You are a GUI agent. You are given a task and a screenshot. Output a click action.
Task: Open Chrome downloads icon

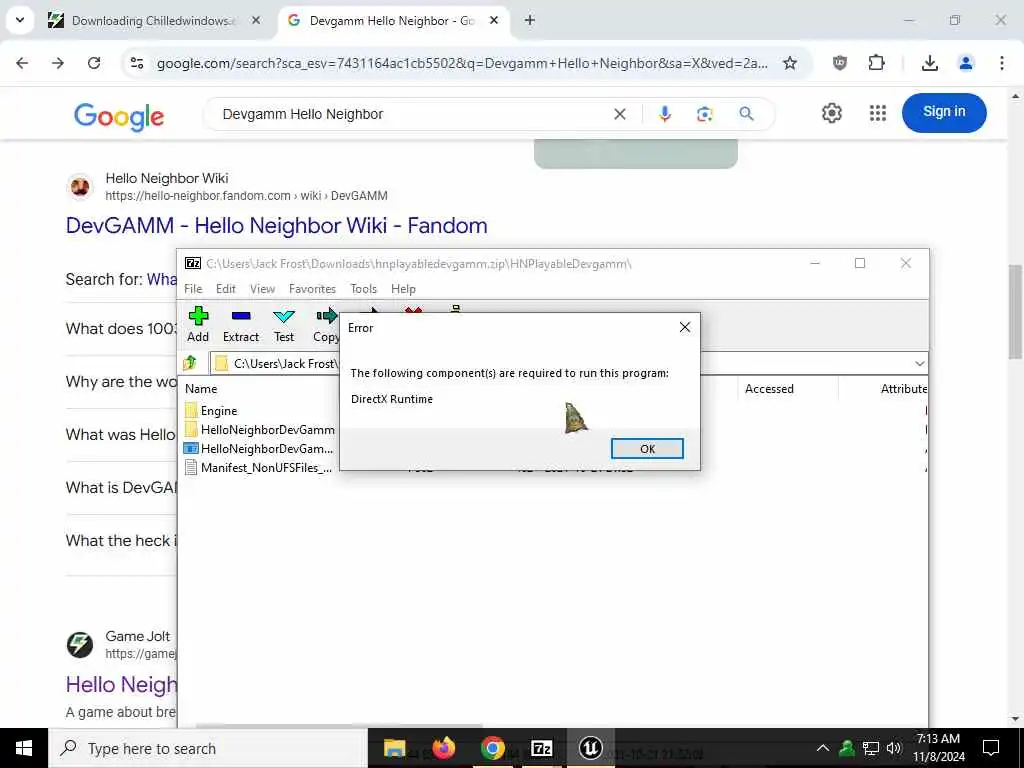(929, 63)
